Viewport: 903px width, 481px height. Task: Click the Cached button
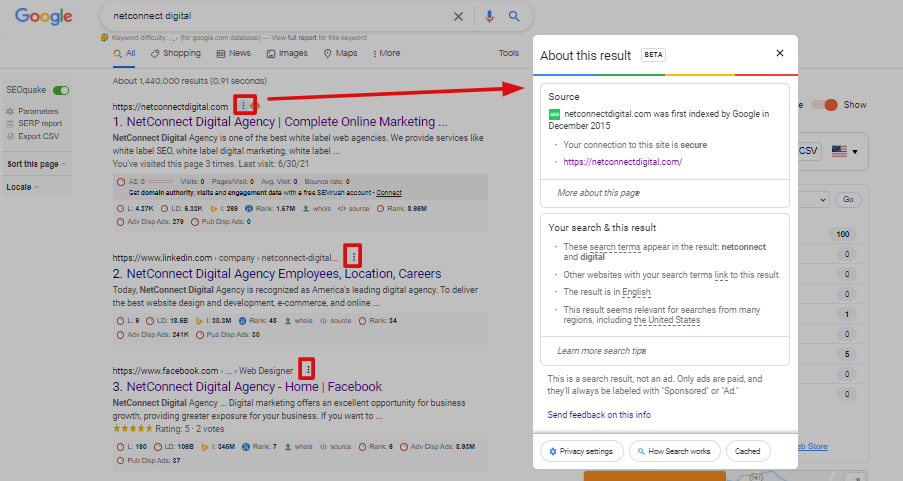click(748, 451)
